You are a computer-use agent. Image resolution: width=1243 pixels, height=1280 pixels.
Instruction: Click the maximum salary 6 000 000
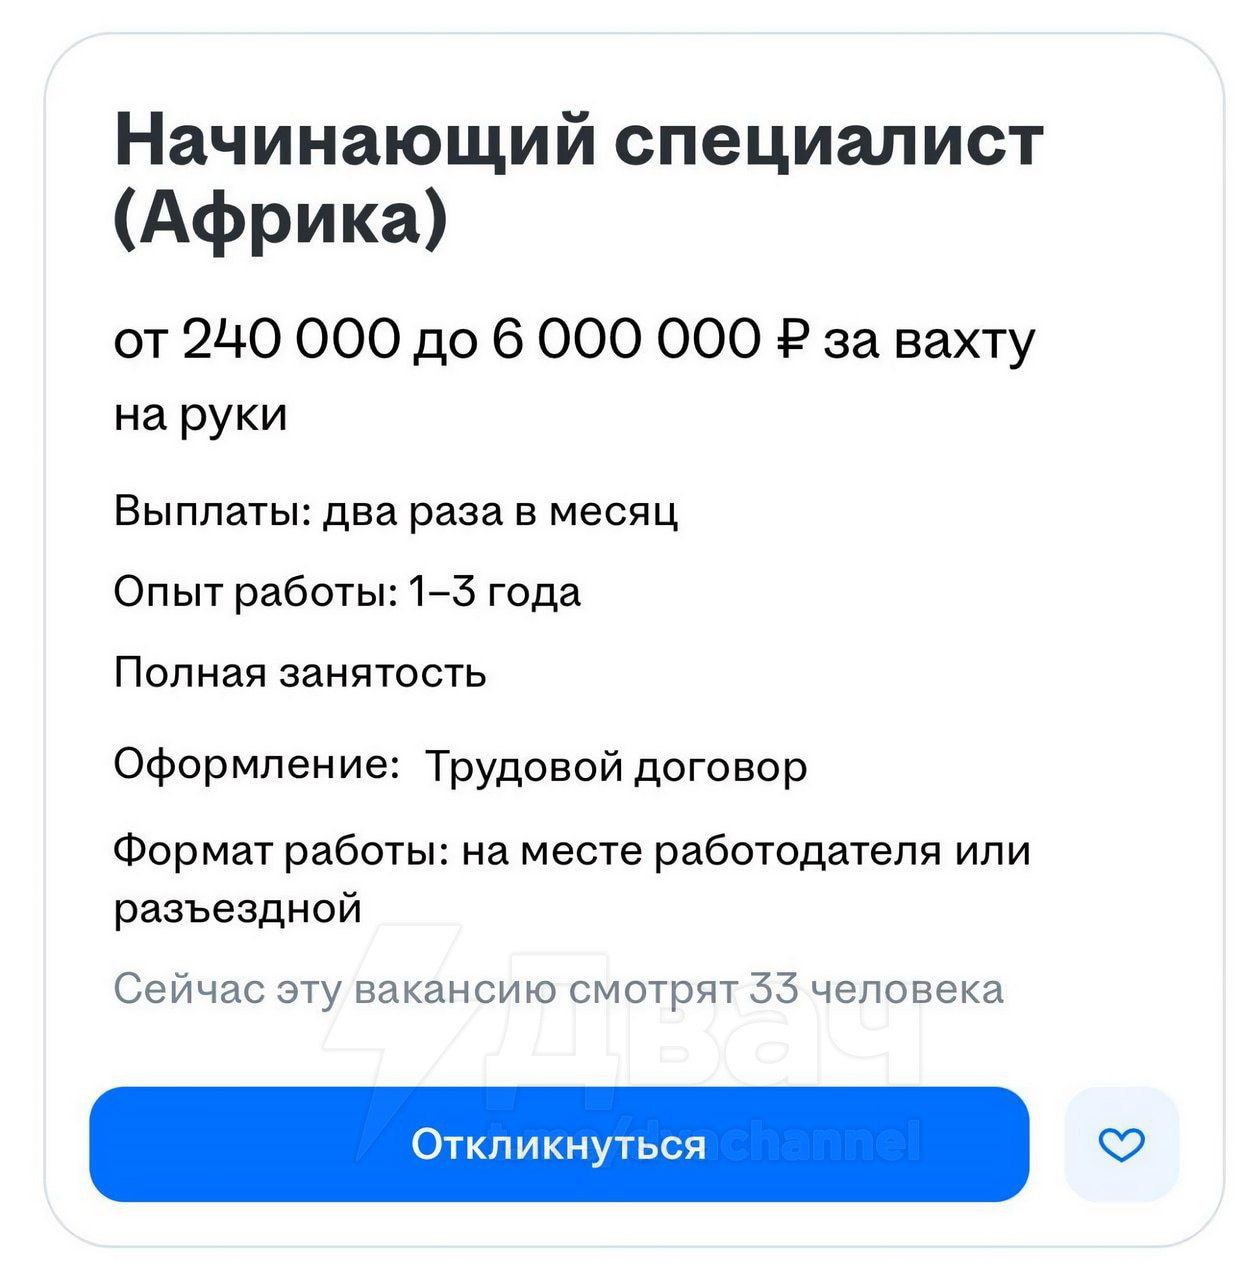click(x=626, y=340)
